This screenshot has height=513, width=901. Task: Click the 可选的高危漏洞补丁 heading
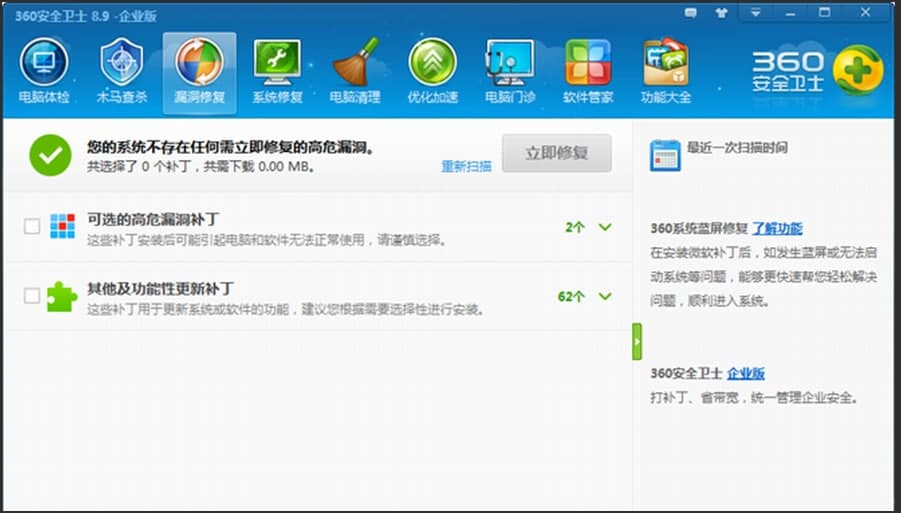coord(153,219)
